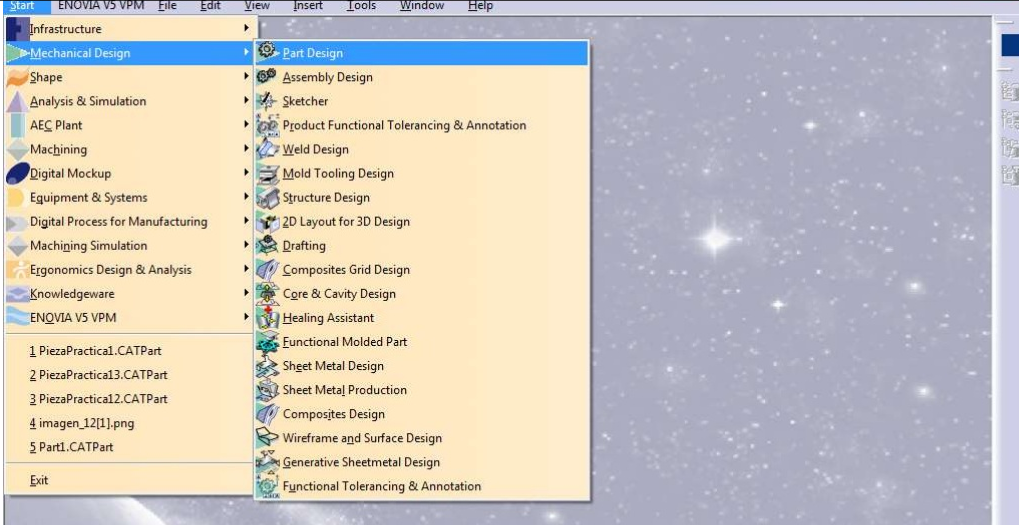
Task: Click the Core & Cavity Design icon
Action: pyautogui.click(x=267, y=293)
